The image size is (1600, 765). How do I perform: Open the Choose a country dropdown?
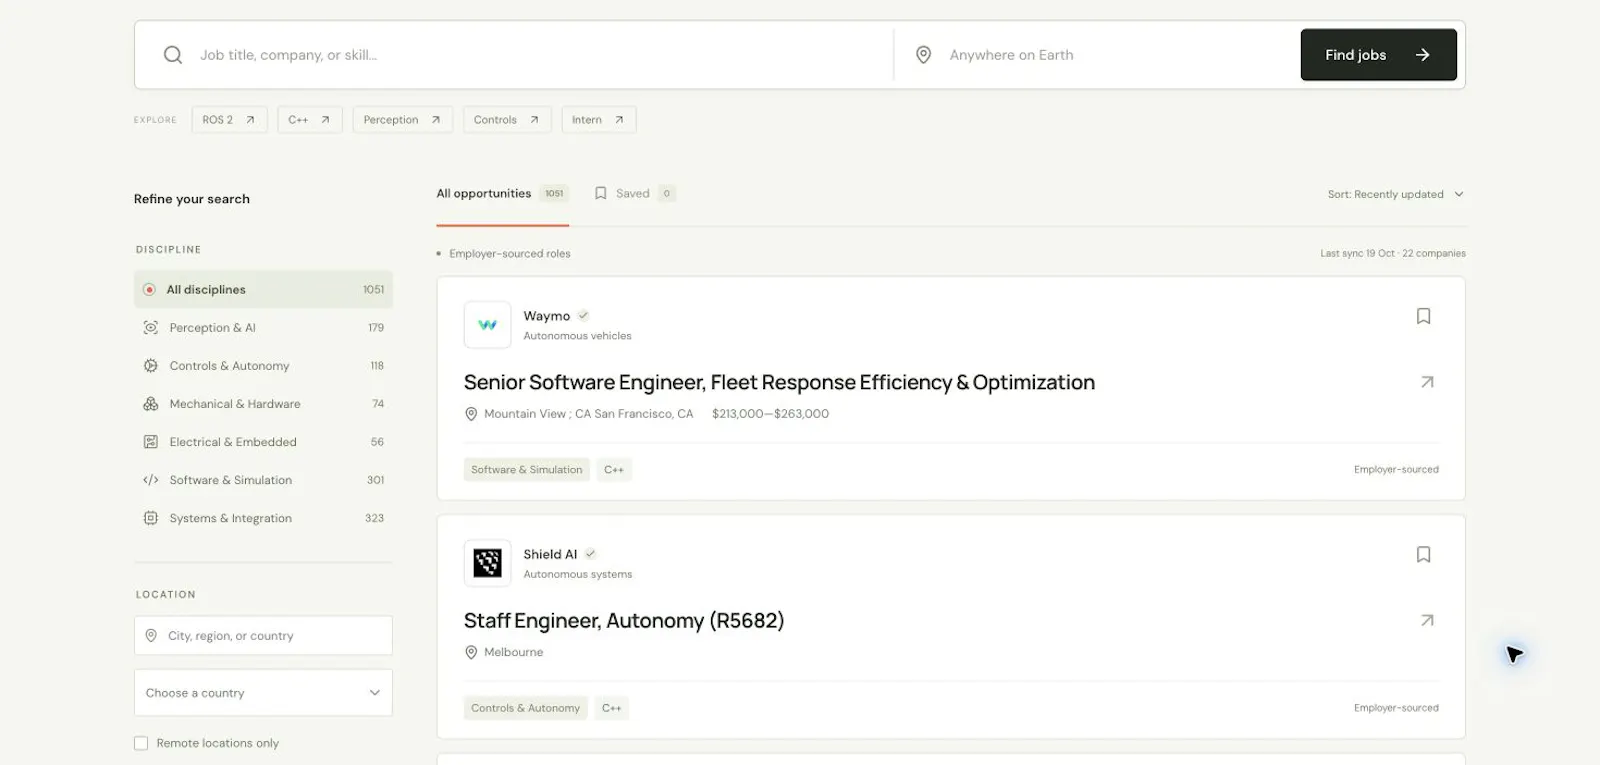263,693
